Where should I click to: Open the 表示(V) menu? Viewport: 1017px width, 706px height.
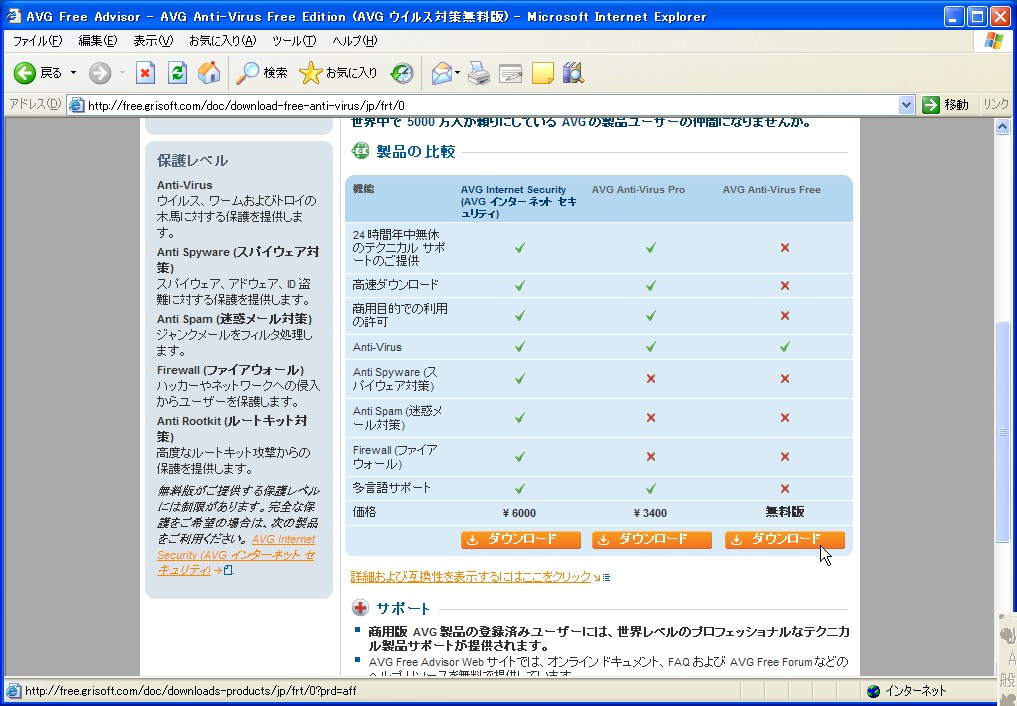tap(153, 41)
